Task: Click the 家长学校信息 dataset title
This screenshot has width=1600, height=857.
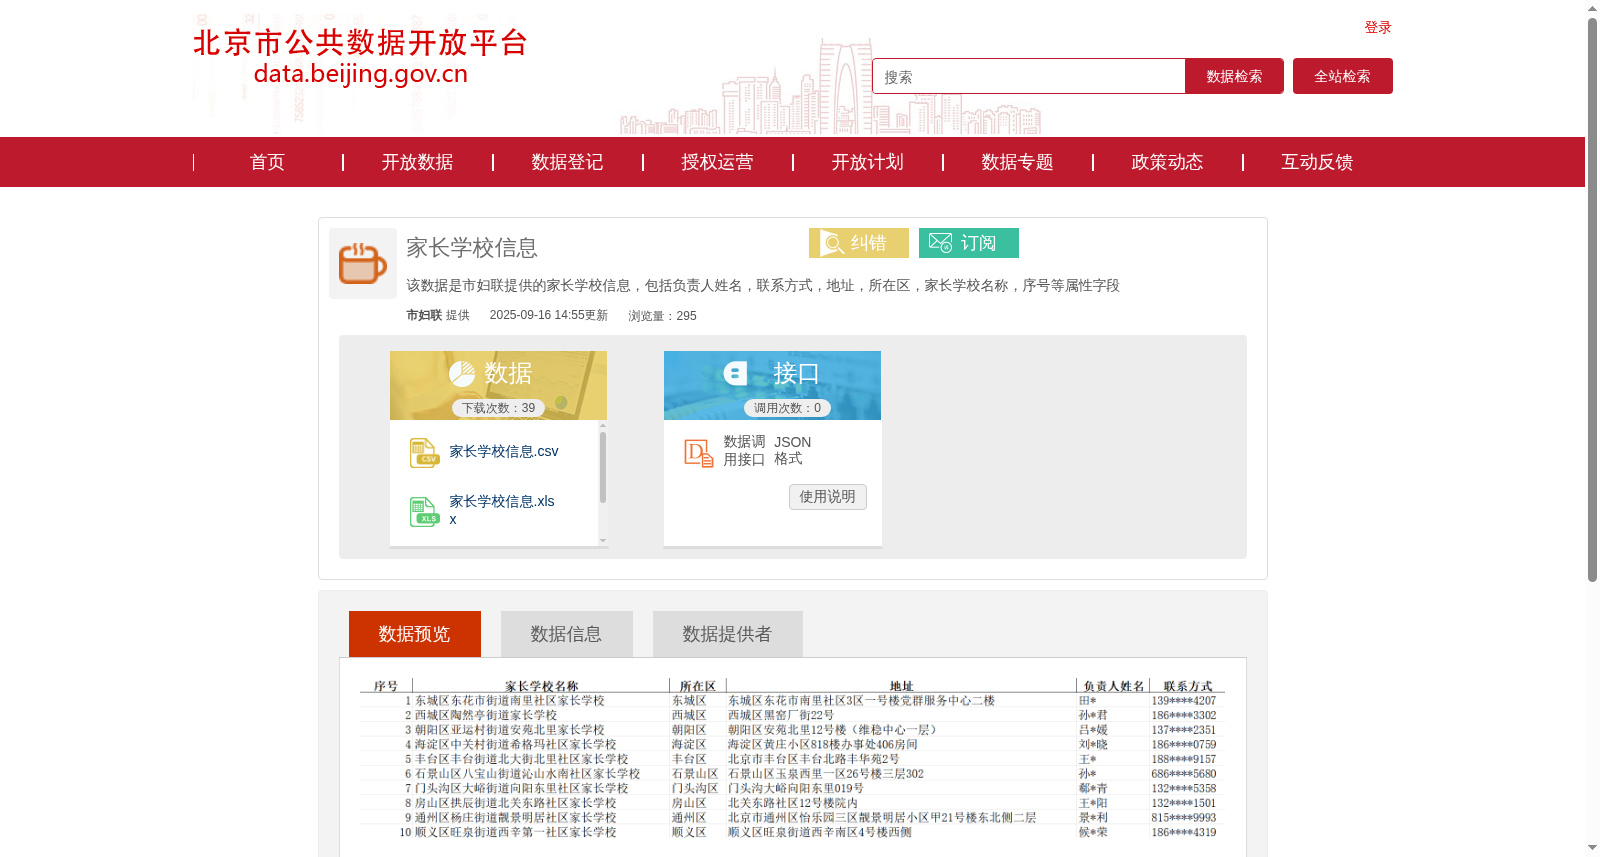Action: click(x=472, y=248)
